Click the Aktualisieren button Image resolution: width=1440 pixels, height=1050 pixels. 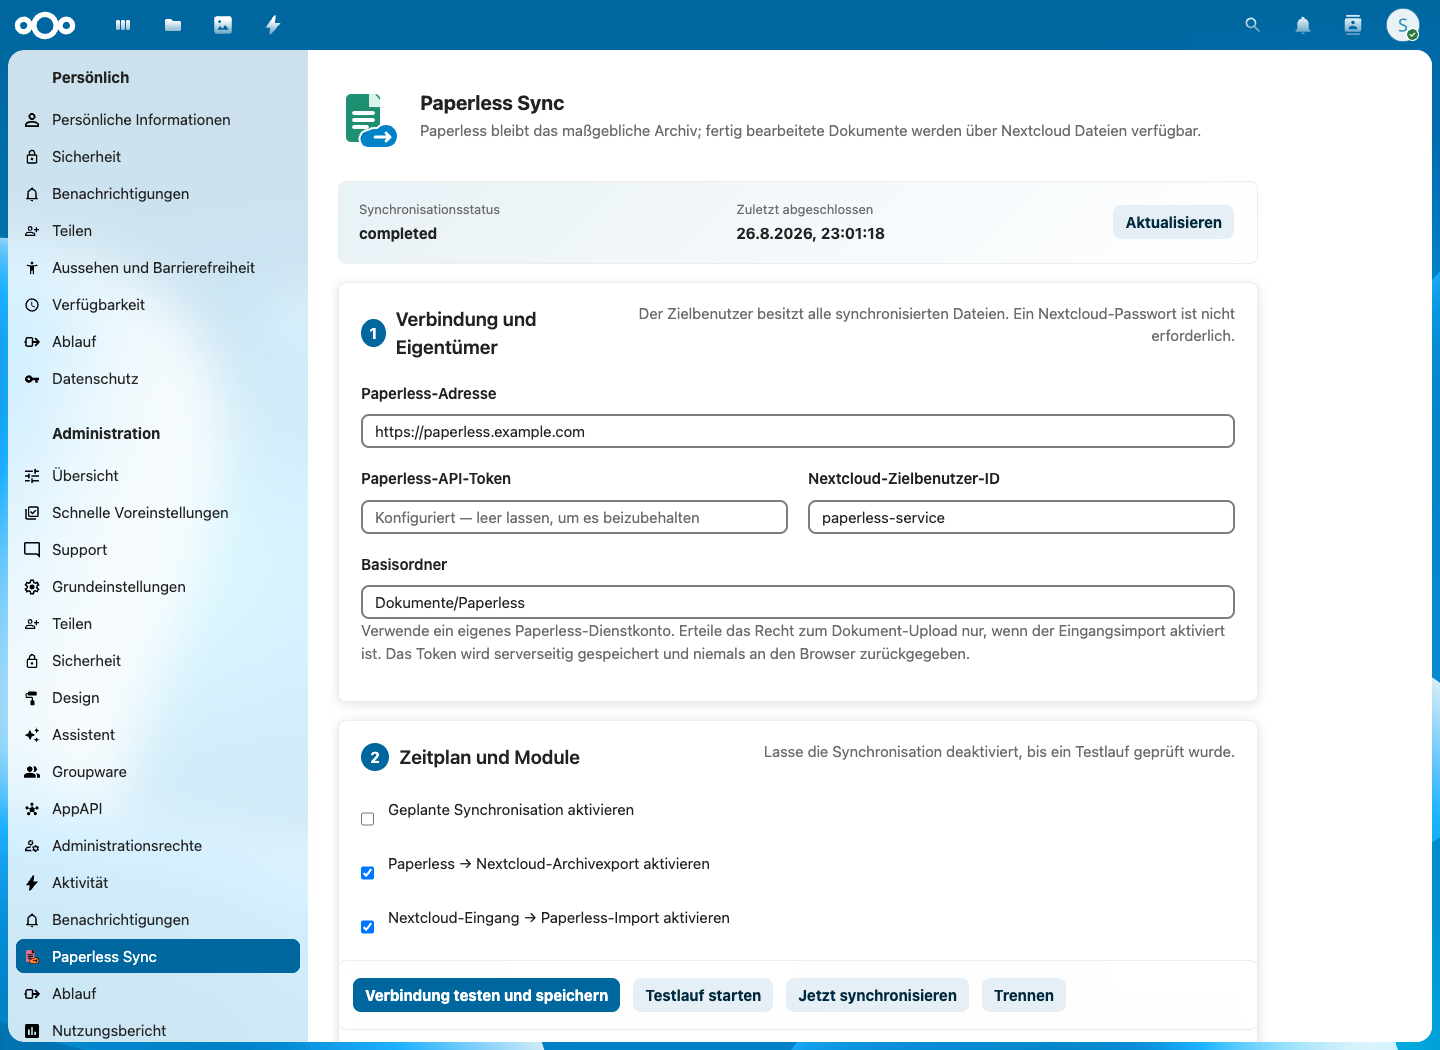coord(1173,222)
